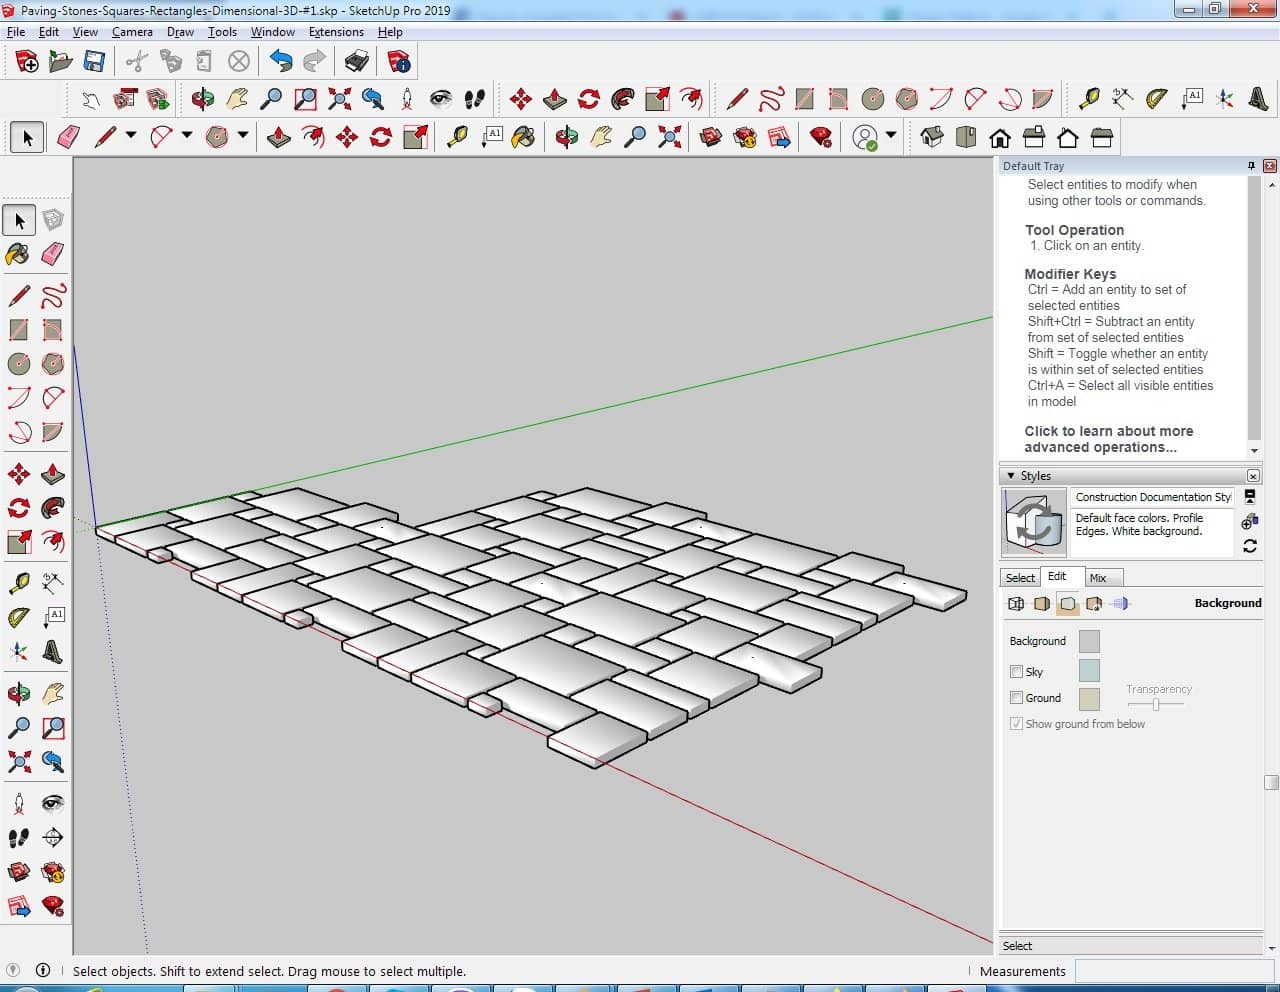Open the Extensions menu
Viewport: 1280px width, 992px height.
(x=336, y=32)
